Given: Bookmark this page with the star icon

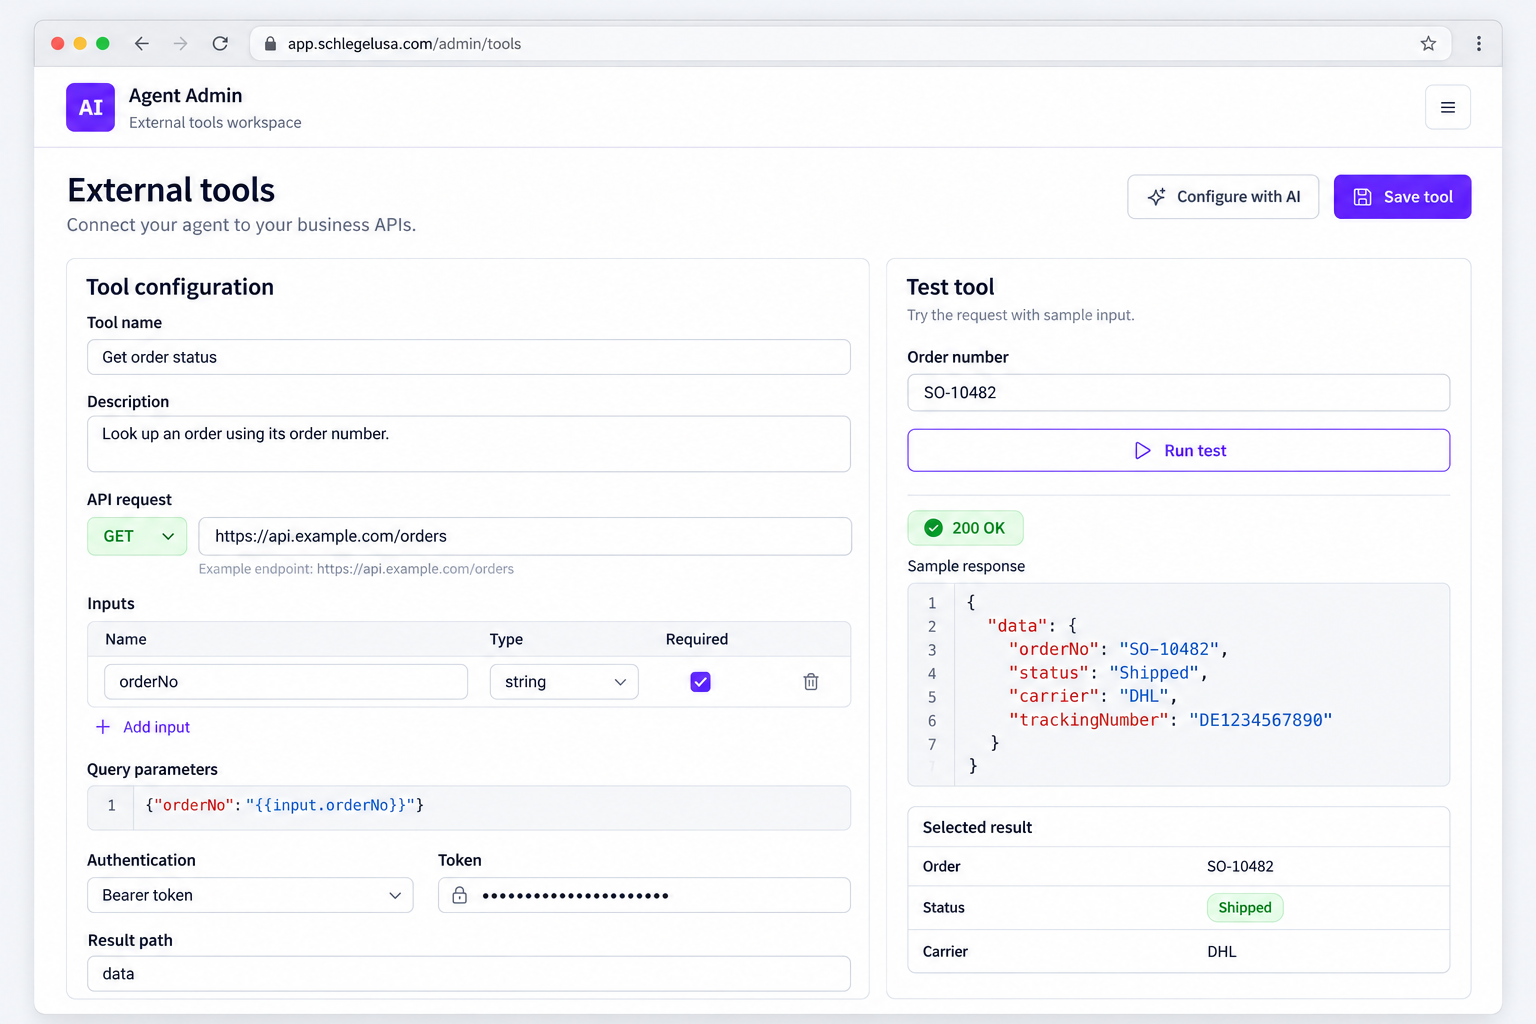Looking at the screenshot, I should pos(1428,43).
